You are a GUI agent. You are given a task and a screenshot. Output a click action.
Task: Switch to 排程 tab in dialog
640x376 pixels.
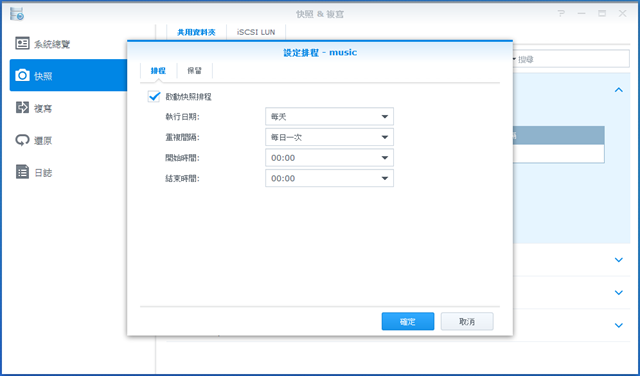158,71
